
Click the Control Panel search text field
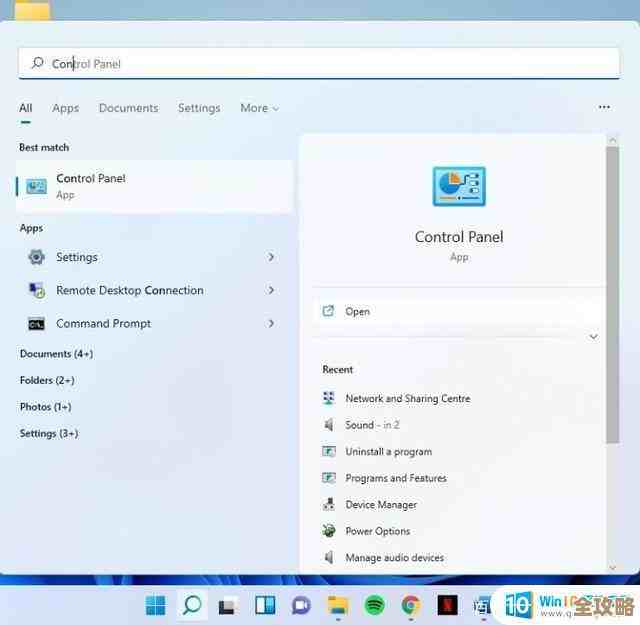[318, 63]
